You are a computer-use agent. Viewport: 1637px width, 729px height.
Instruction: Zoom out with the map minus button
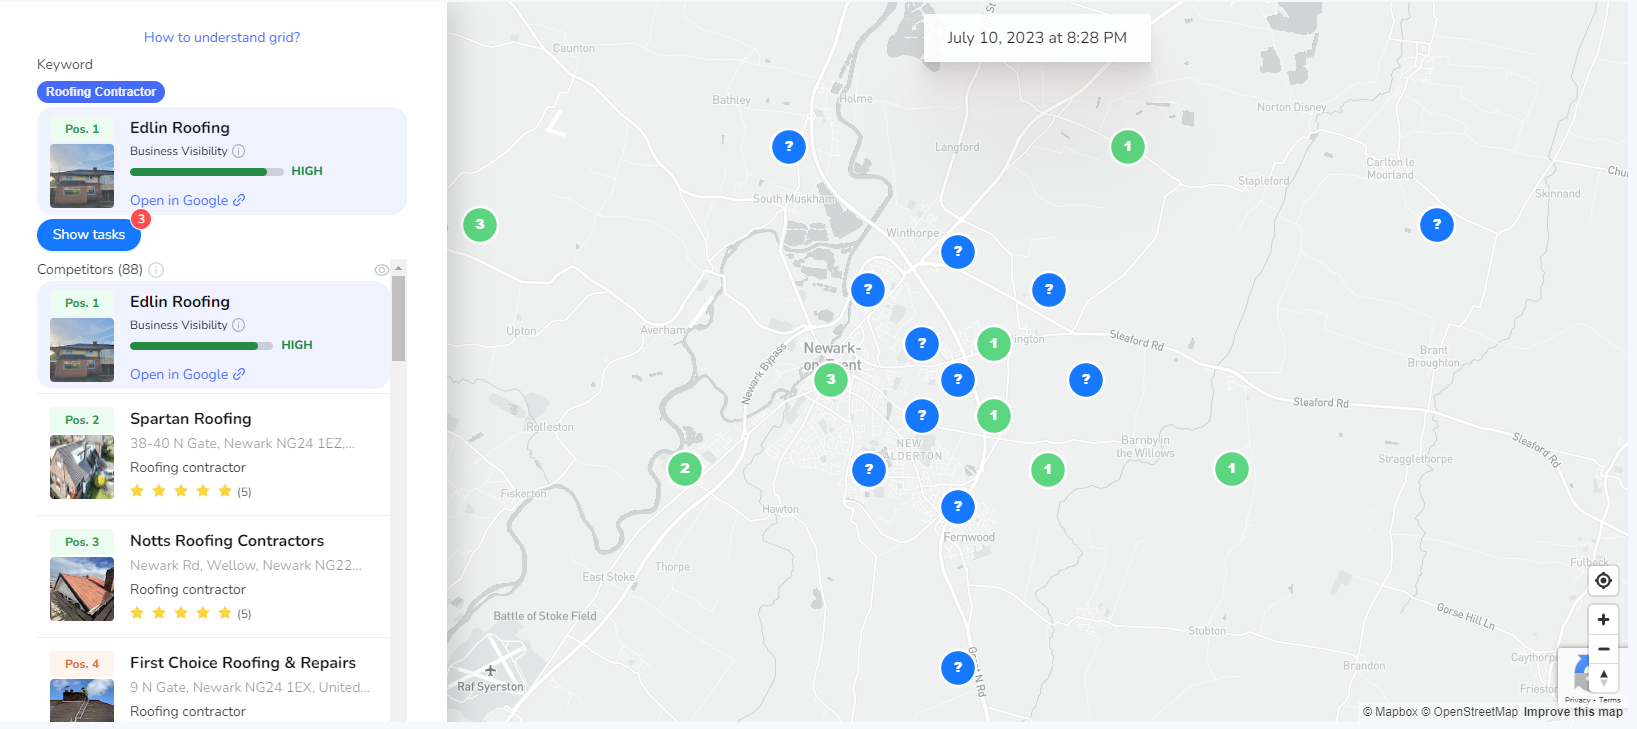click(1603, 649)
